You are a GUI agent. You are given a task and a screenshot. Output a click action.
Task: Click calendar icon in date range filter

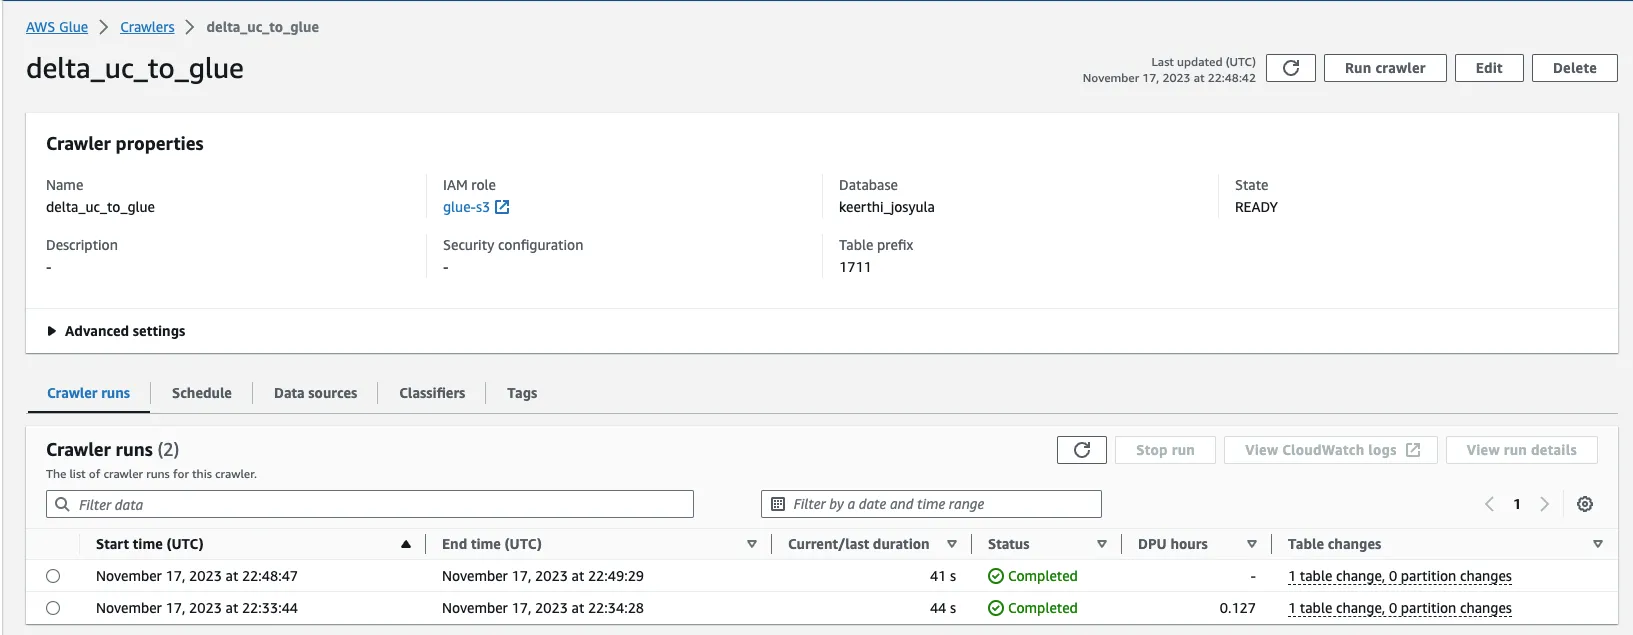[x=778, y=504]
